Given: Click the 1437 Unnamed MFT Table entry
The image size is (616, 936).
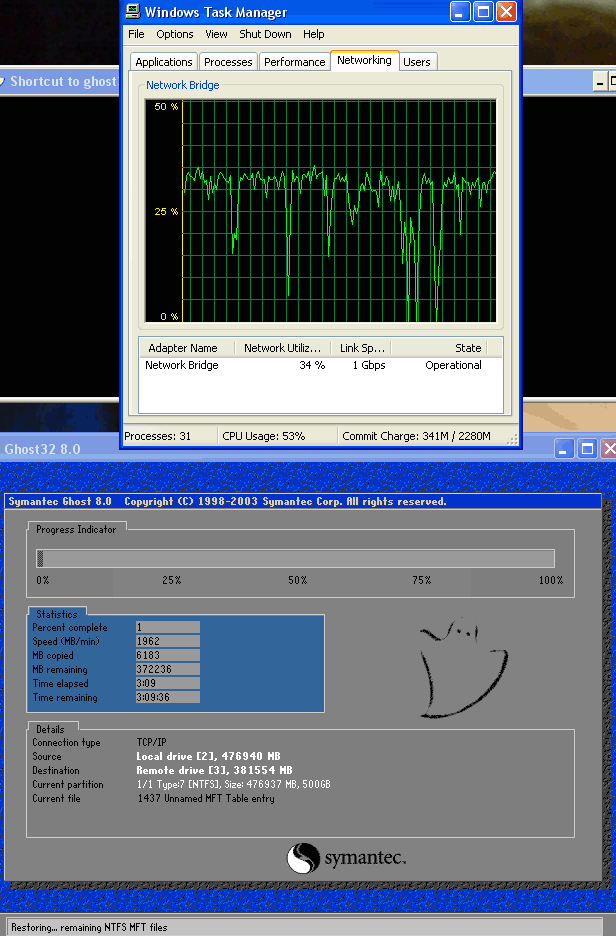Looking at the screenshot, I should coord(206,798).
